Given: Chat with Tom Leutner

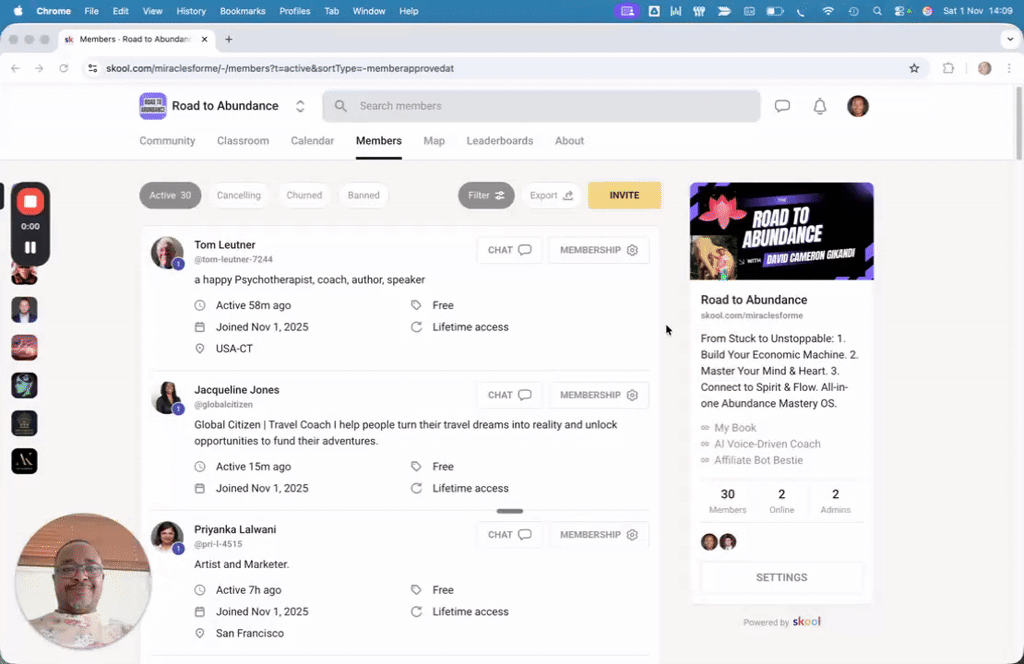Looking at the screenshot, I should coord(509,250).
